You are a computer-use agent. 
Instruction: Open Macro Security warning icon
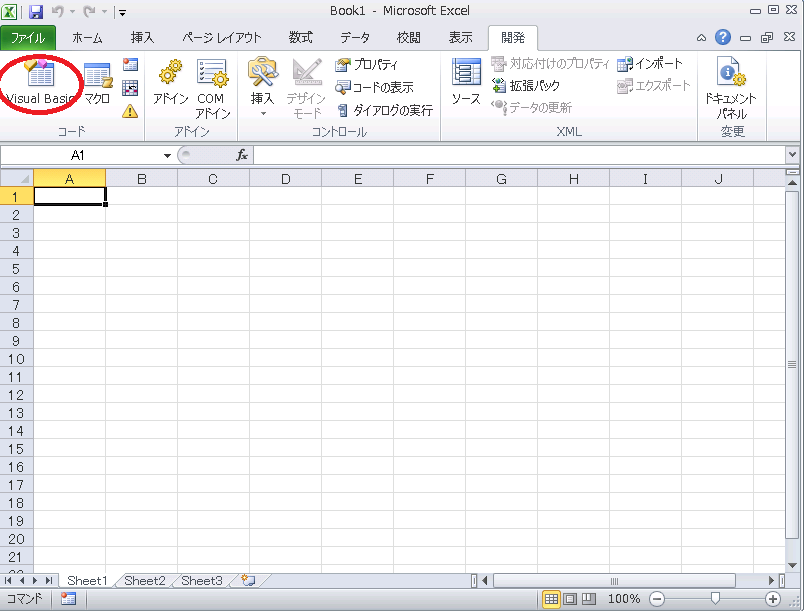(x=130, y=111)
